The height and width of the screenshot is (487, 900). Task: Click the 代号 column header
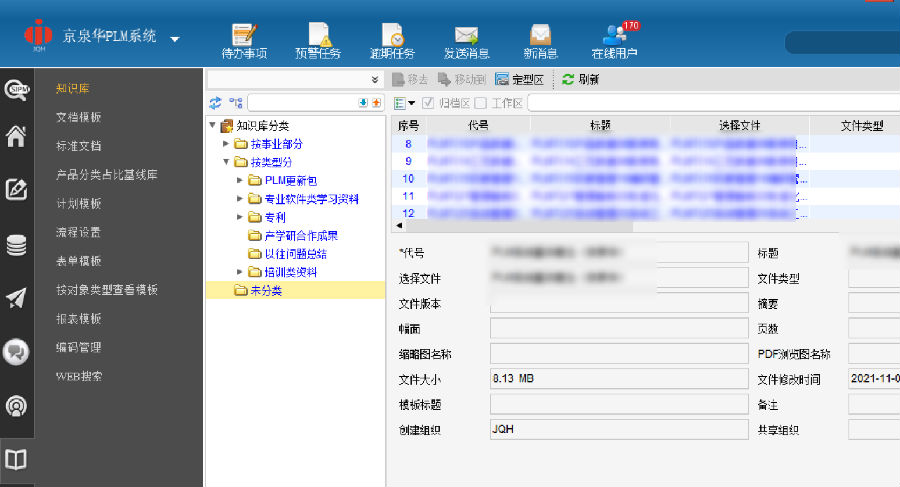point(478,125)
